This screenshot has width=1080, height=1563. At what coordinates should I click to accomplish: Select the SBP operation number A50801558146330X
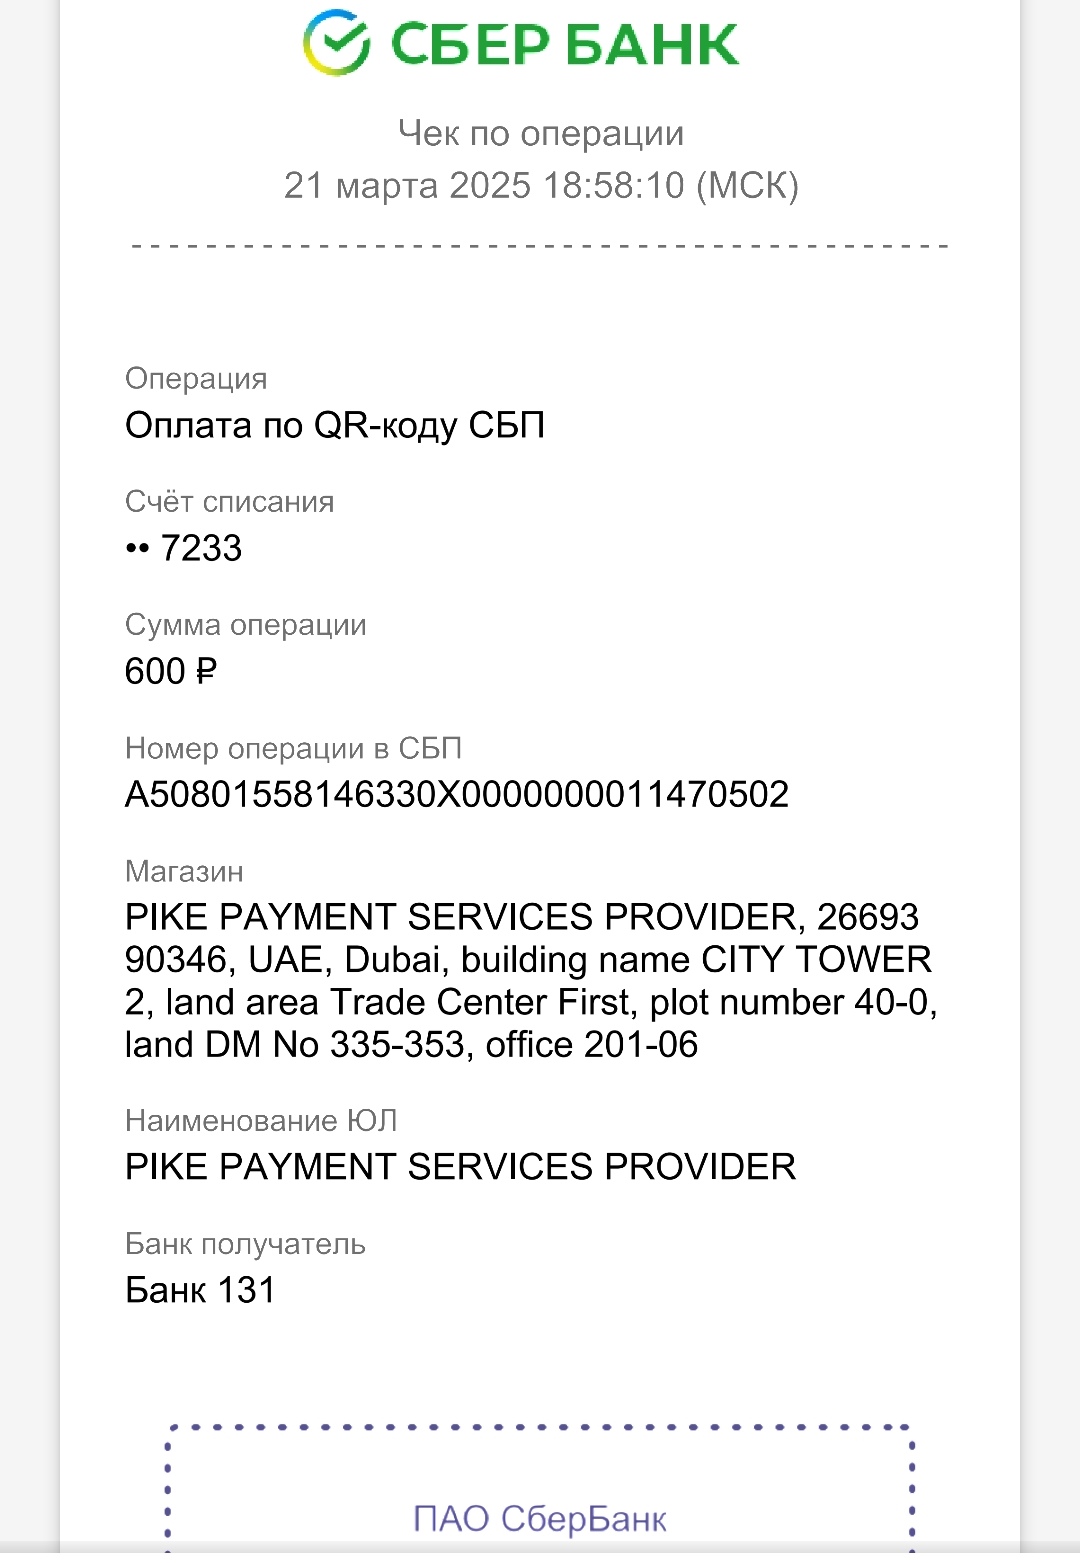click(x=457, y=795)
